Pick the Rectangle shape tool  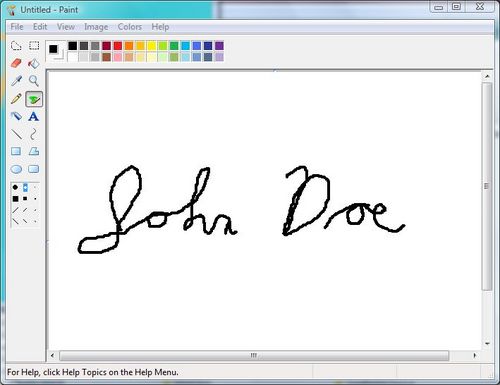point(16,151)
